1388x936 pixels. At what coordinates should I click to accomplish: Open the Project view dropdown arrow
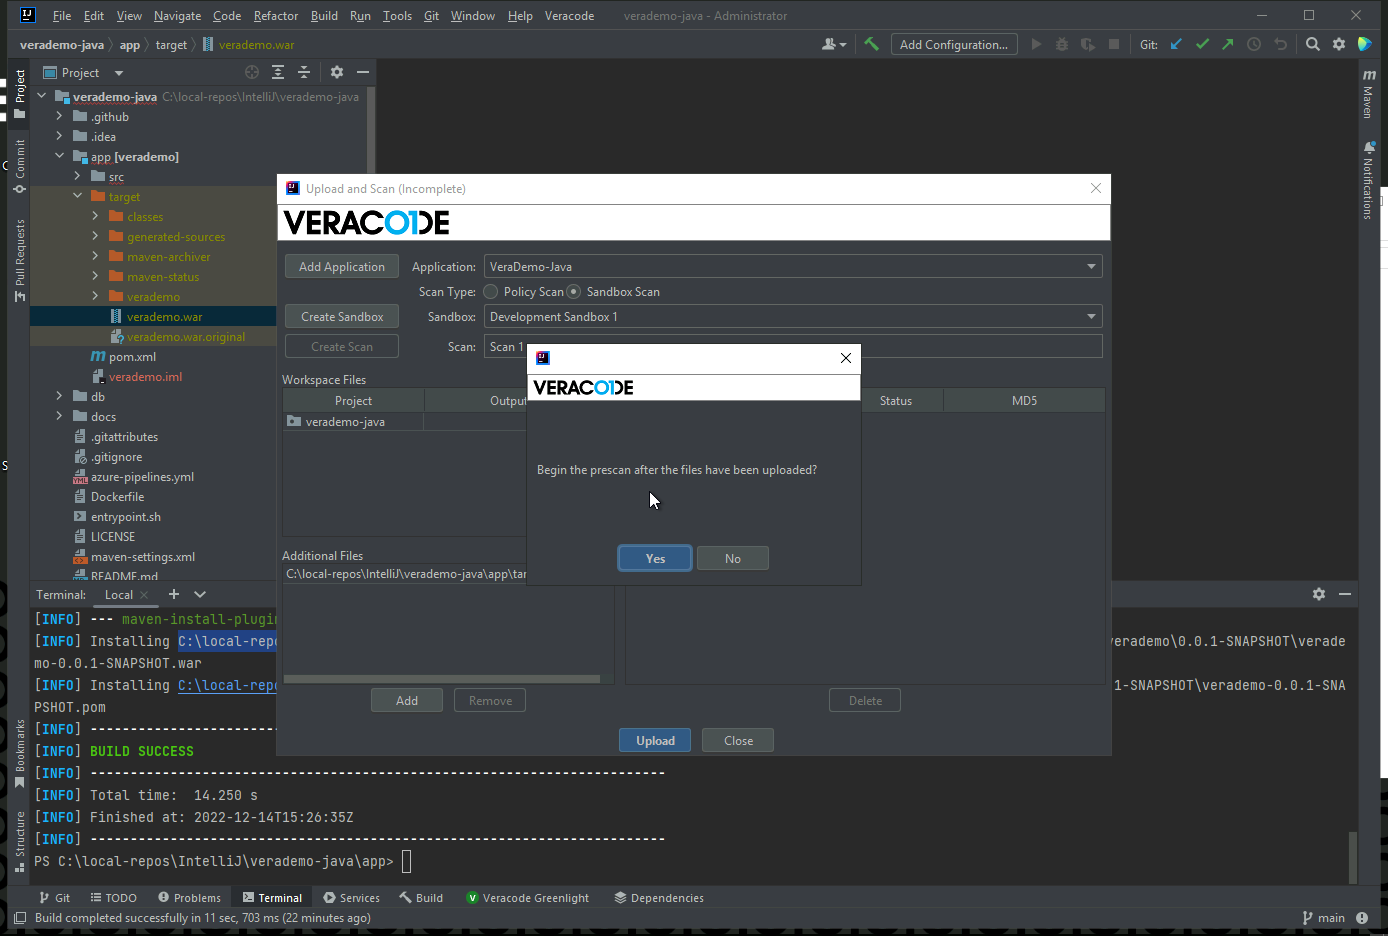coord(118,73)
